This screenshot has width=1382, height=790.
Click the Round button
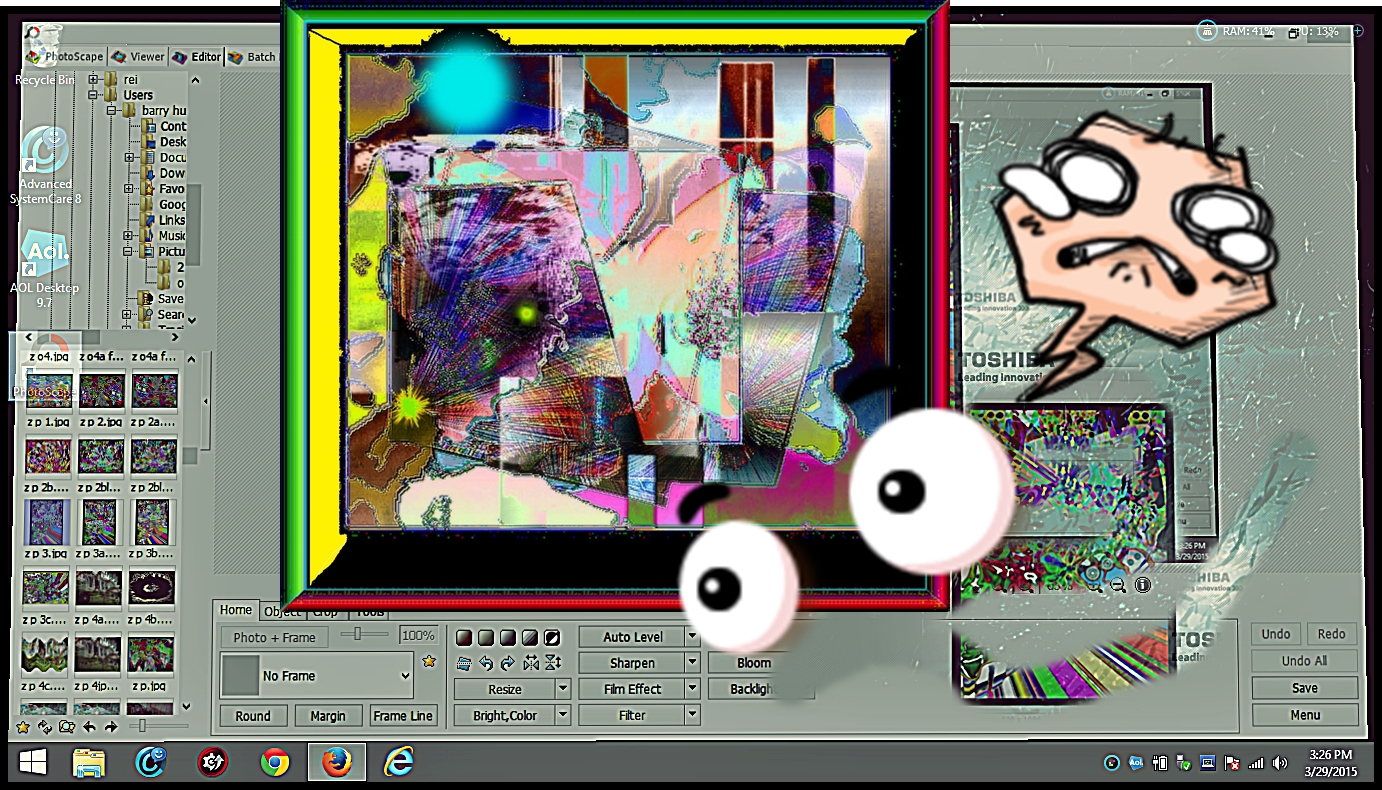pyautogui.click(x=253, y=716)
